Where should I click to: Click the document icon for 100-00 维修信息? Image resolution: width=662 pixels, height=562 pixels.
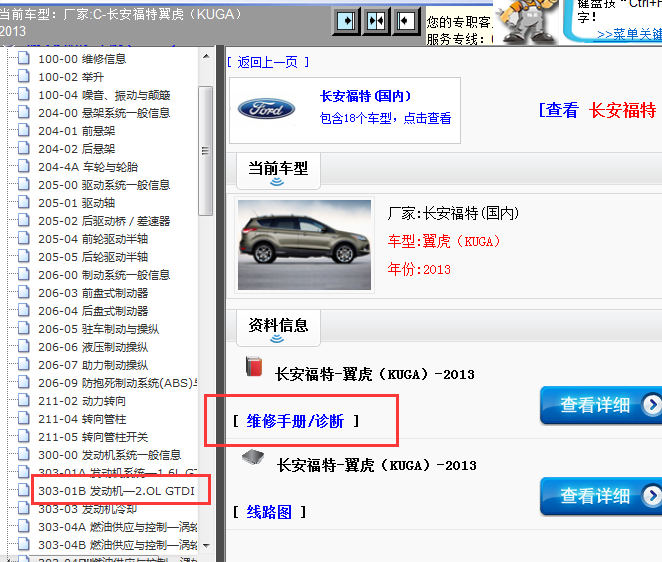(x=24, y=58)
